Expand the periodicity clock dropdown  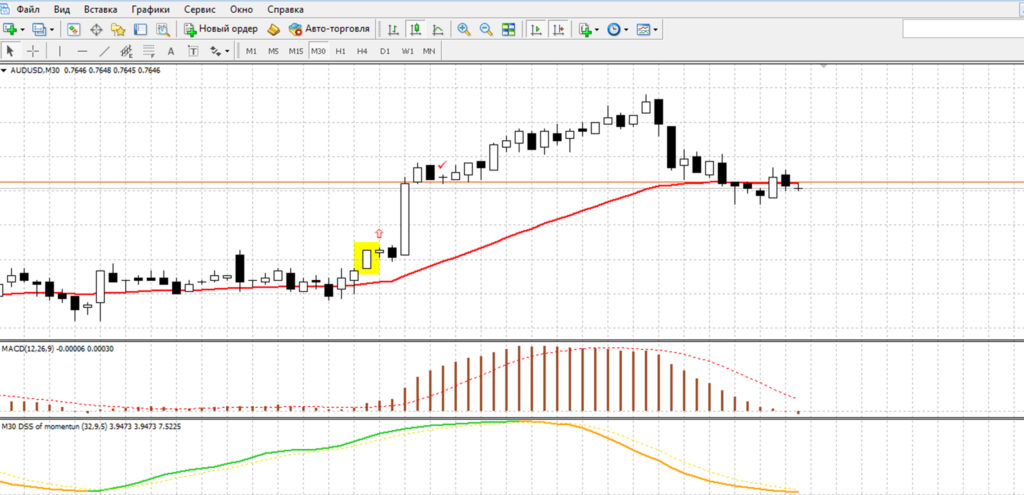coord(626,29)
